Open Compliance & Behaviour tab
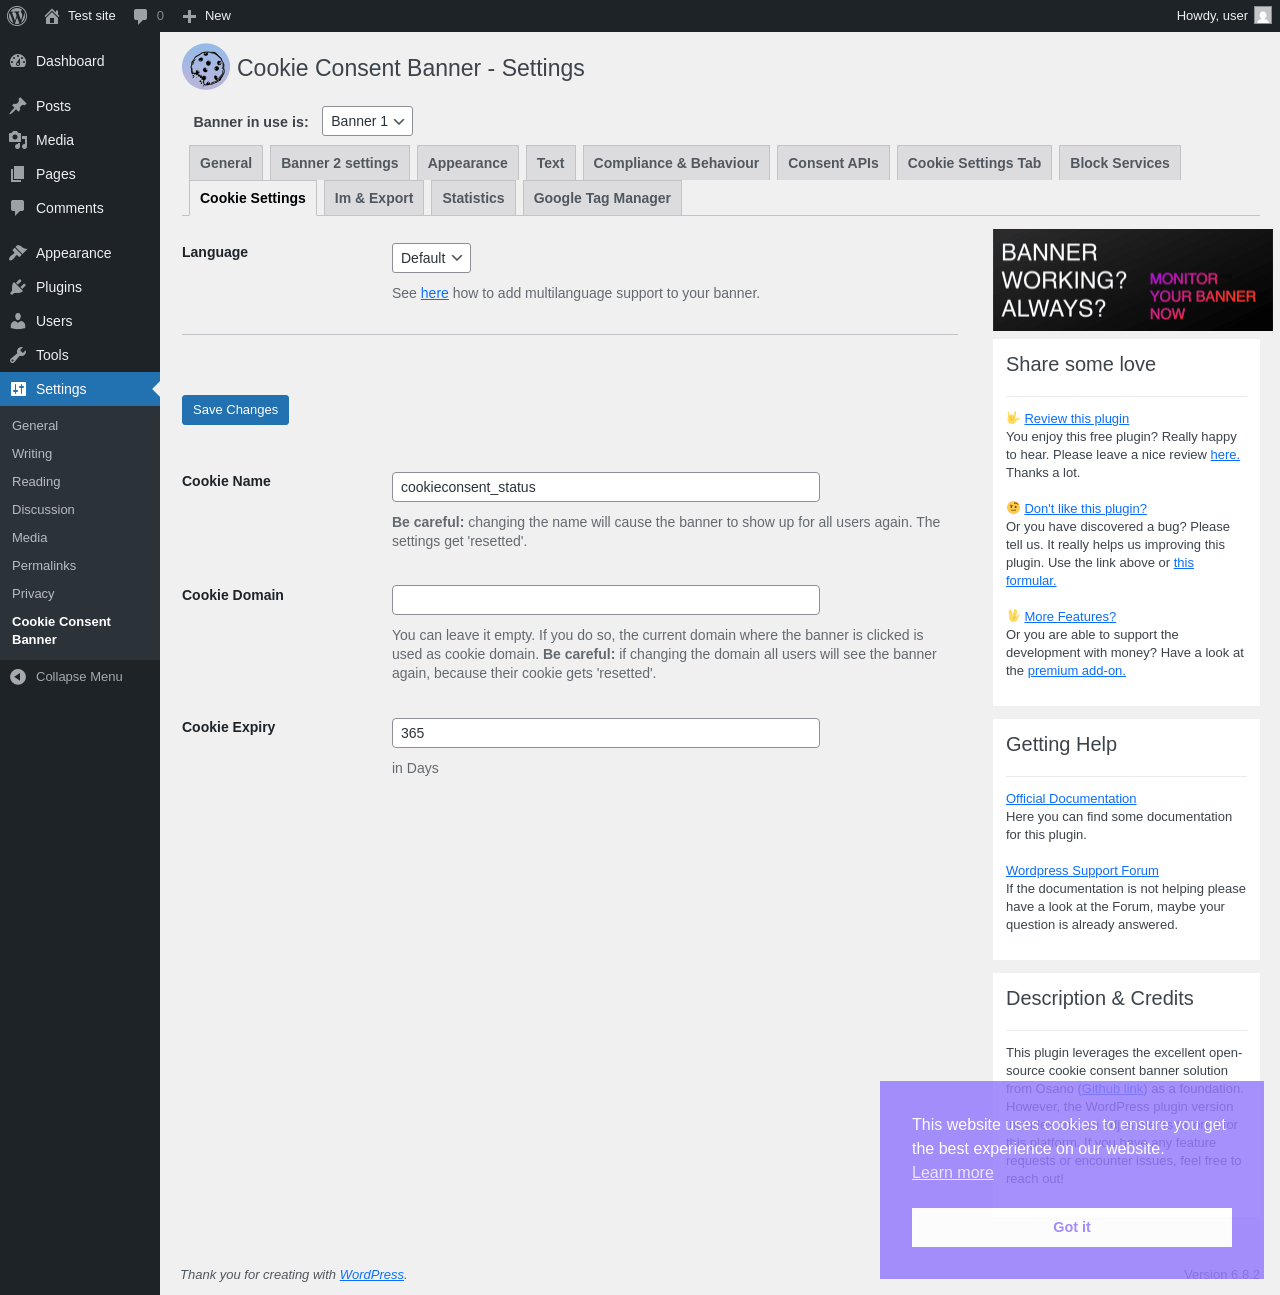This screenshot has height=1295, width=1280. point(676,163)
